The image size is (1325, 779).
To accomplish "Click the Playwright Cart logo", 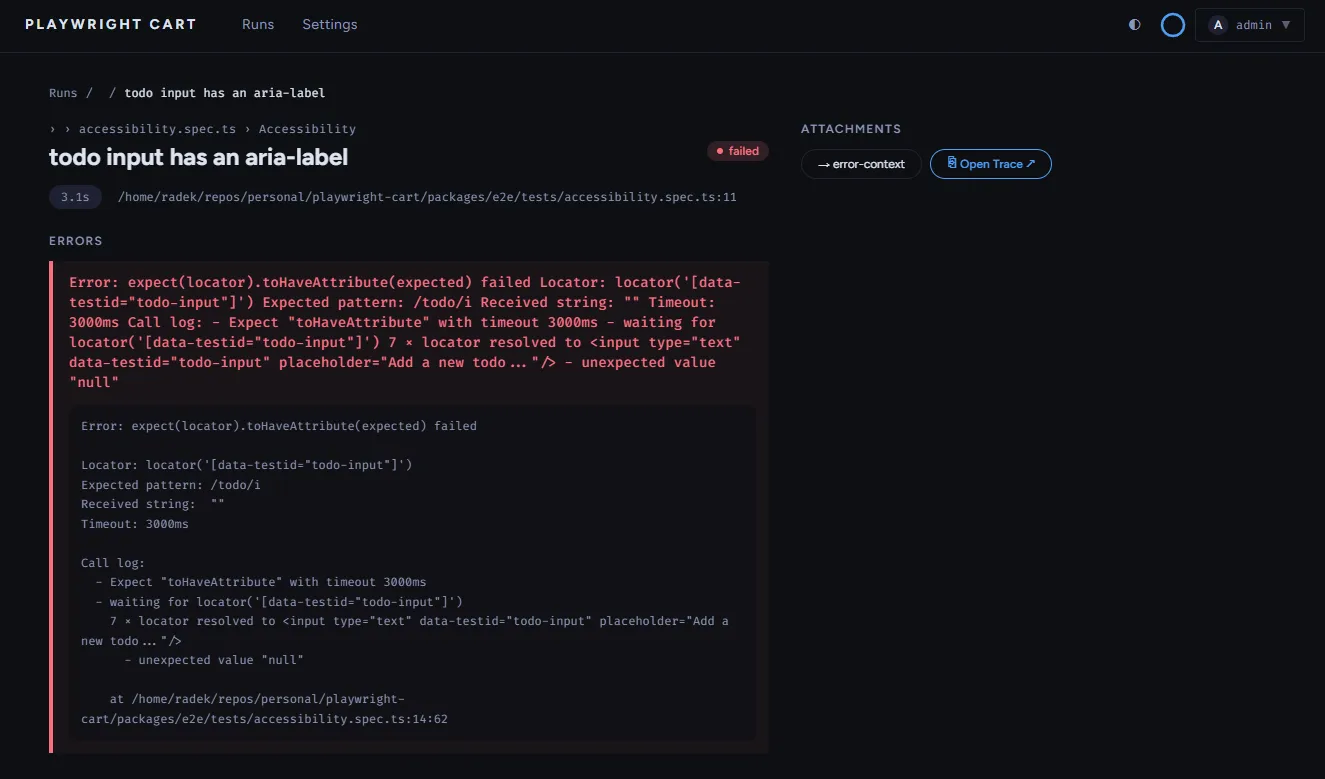I will click(x=110, y=24).
